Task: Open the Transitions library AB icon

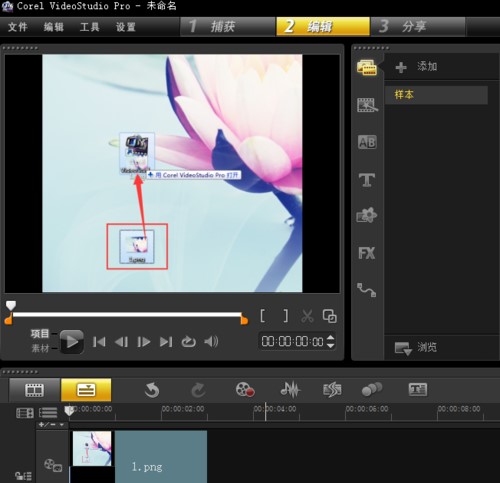Action: tap(367, 143)
